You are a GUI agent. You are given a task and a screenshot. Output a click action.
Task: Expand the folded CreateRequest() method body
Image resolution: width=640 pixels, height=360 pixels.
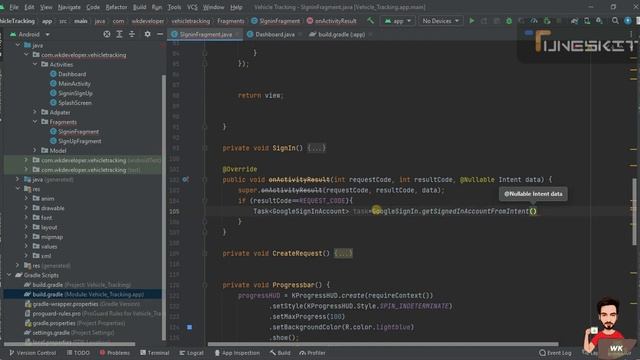(x=343, y=253)
